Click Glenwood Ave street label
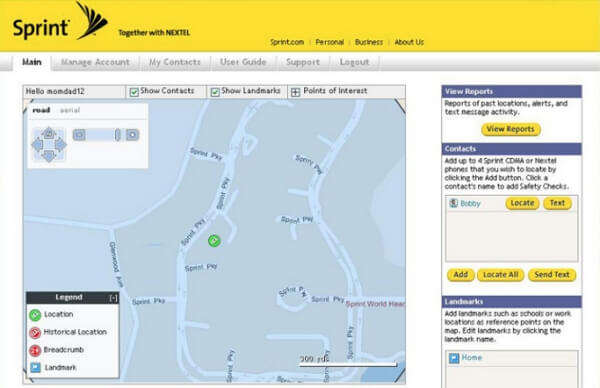Viewport: 600px width, 388px height. pos(116,264)
